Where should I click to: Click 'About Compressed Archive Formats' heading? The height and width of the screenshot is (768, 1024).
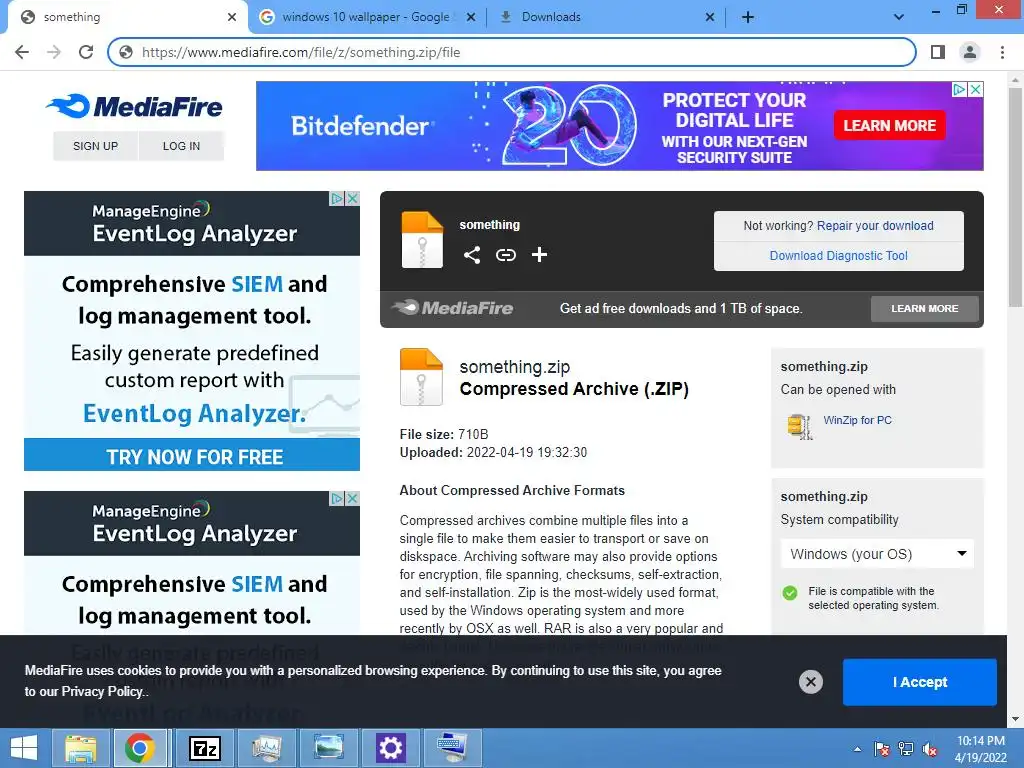click(x=512, y=490)
